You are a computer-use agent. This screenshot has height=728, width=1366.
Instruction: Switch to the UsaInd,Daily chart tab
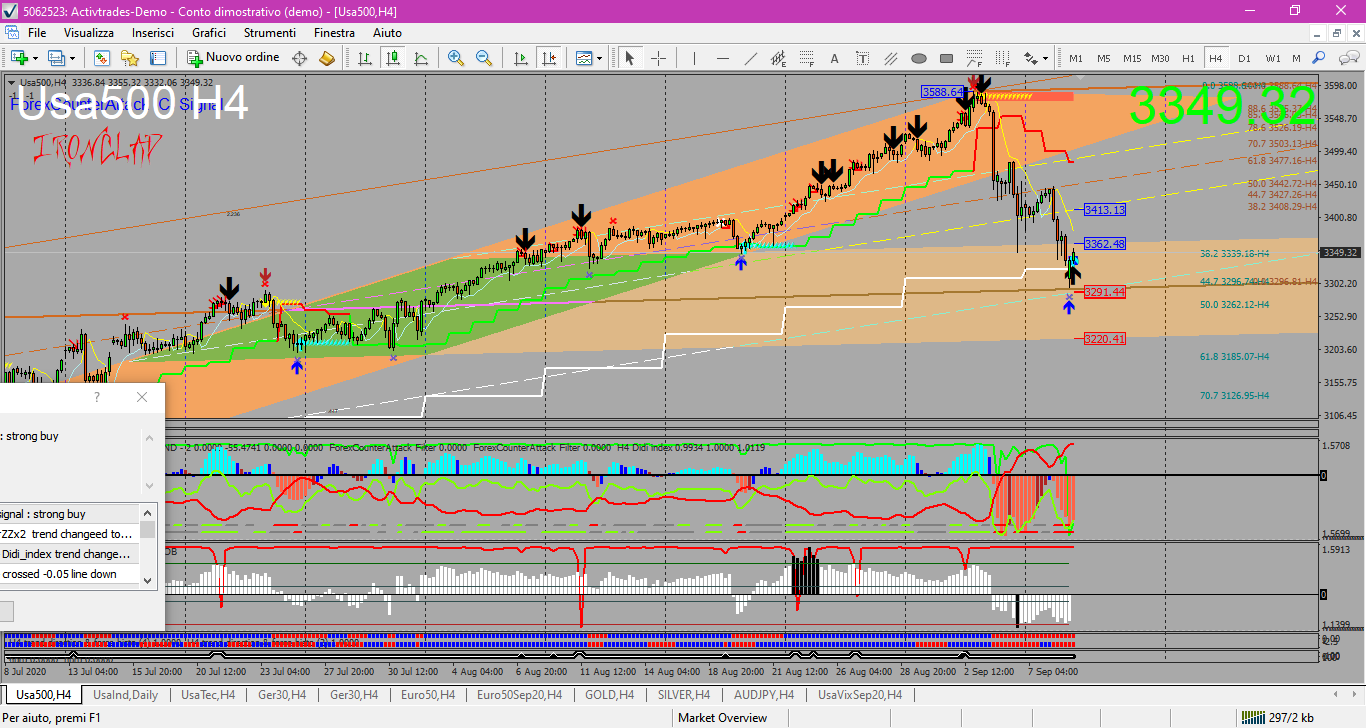[x=125, y=694]
